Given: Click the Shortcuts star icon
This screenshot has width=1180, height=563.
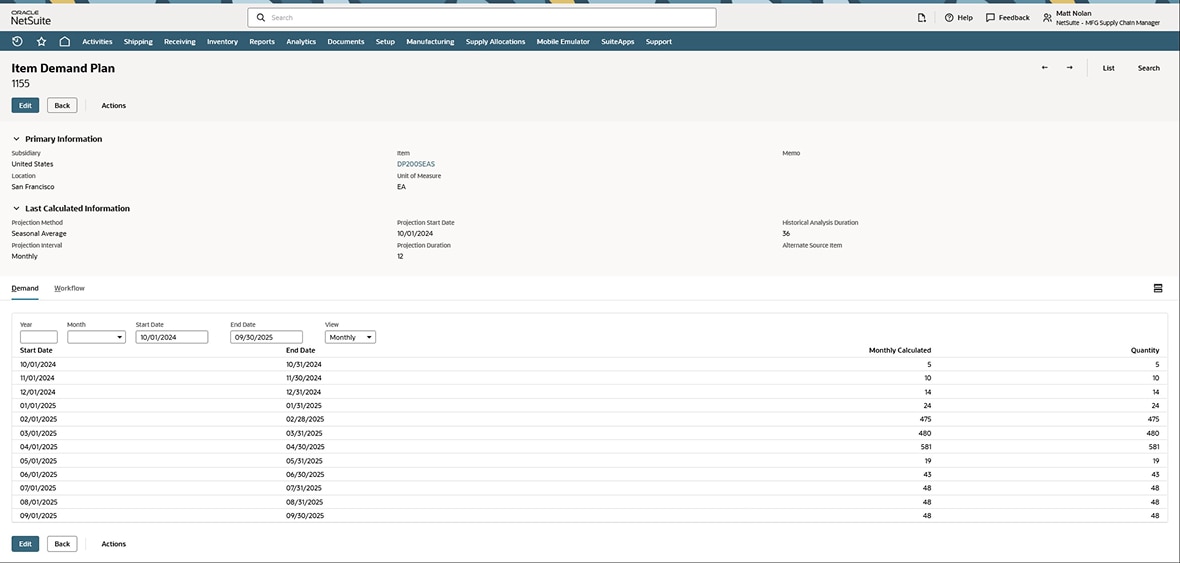Looking at the screenshot, I should [x=41, y=41].
